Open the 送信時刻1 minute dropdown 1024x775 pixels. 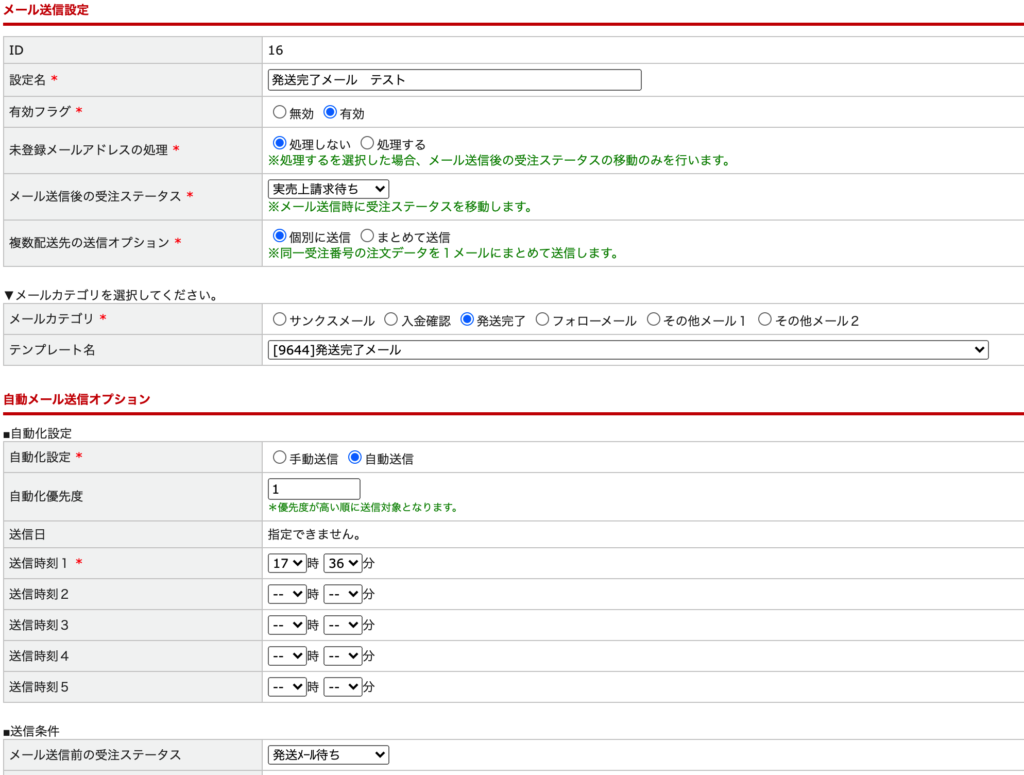(342, 563)
